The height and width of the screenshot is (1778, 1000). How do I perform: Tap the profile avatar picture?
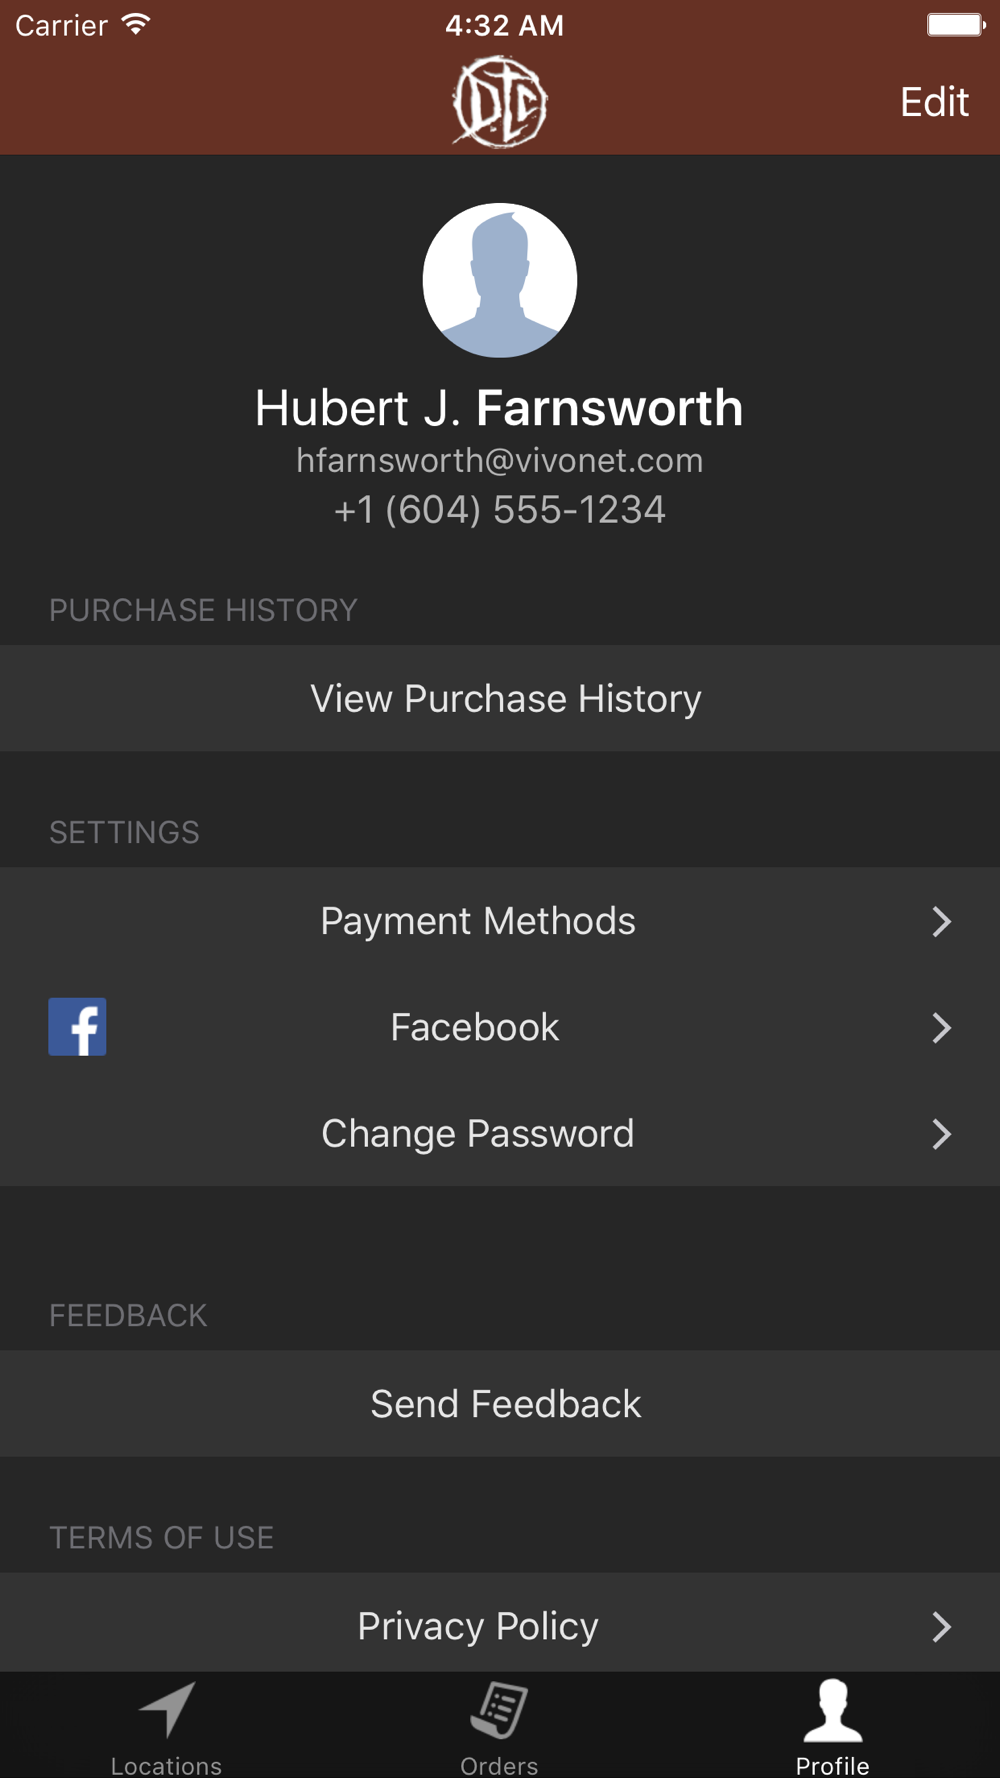point(500,280)
